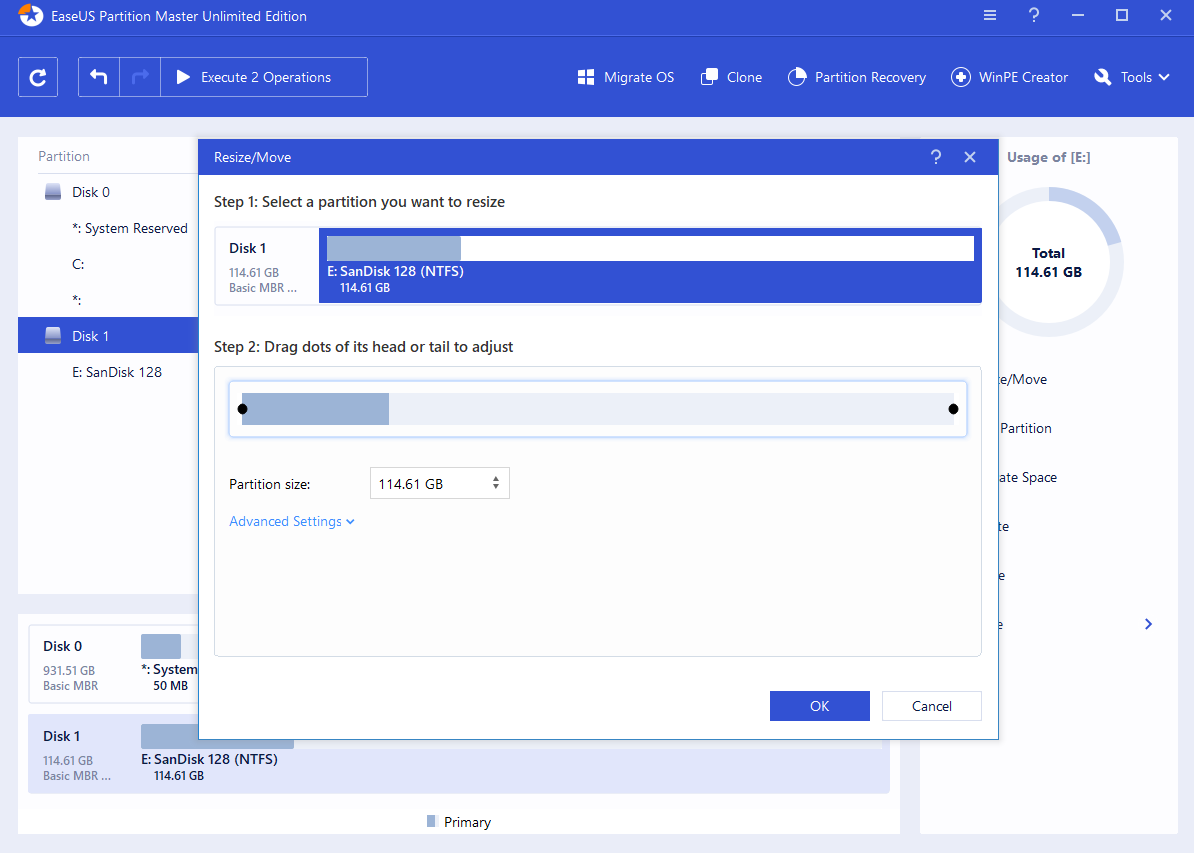Select E: SanDisk 128 in partition list
The width and height of the screenshot is (1194, 853).
(x=108, y=372)
